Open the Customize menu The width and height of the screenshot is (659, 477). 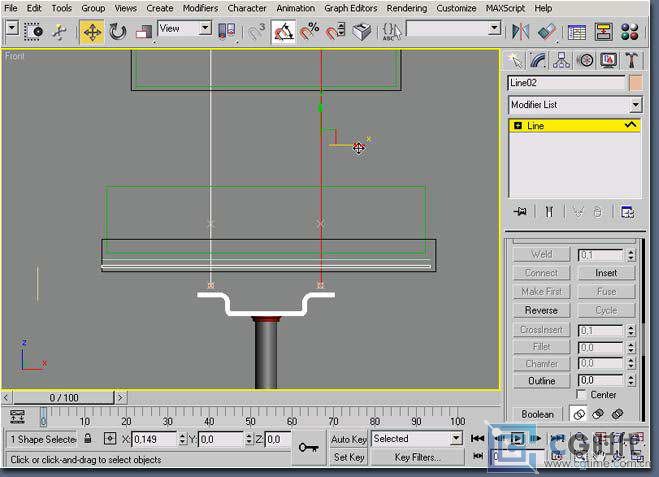pyautogui.click(x=456, y=8)
